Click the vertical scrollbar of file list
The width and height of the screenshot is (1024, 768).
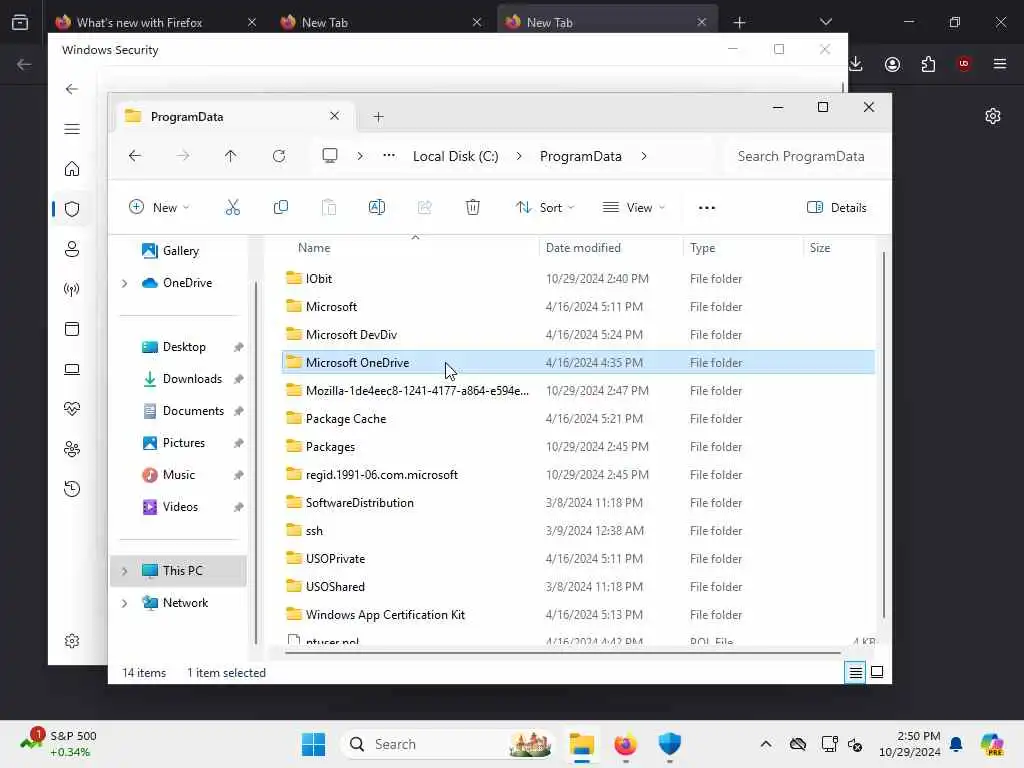click(884, 434)
